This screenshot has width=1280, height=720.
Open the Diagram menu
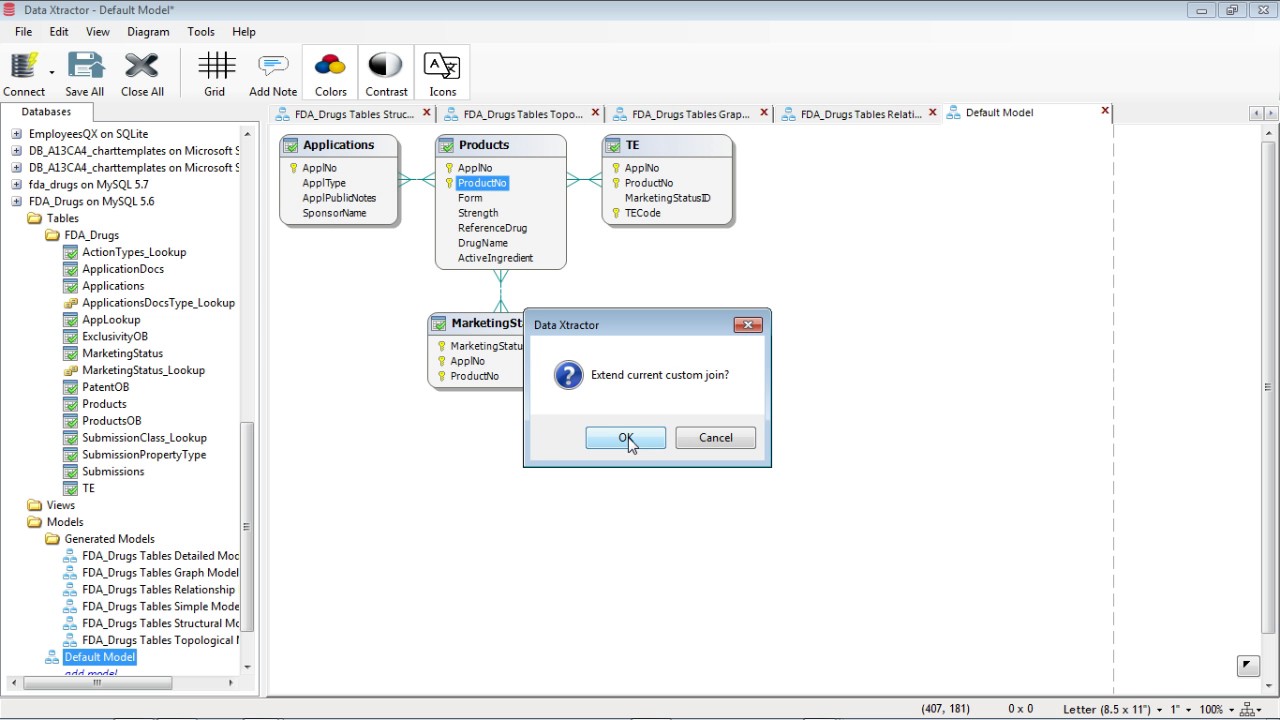click(x=148, y=32)
